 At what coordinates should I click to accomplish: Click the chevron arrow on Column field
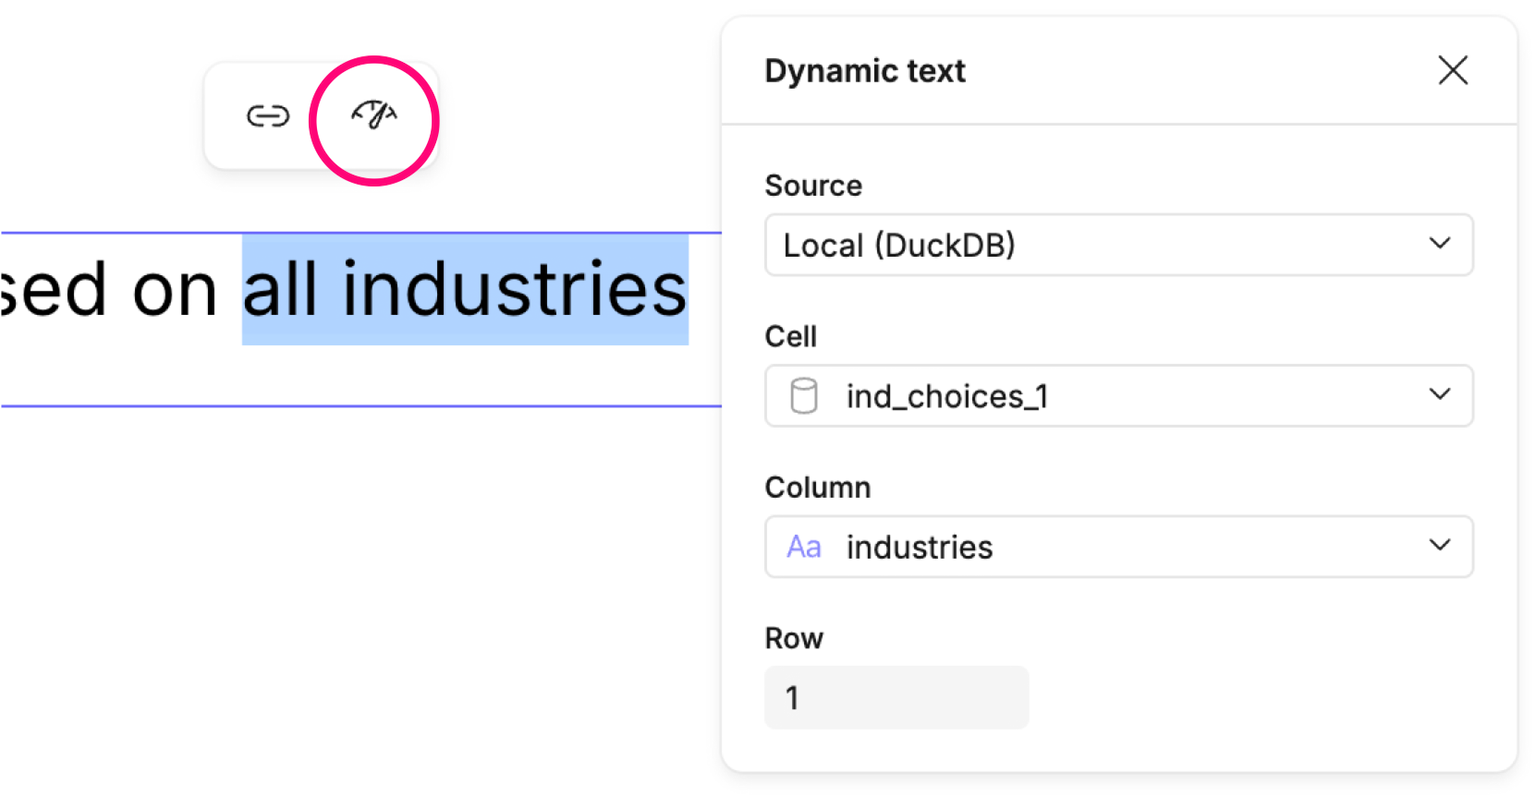point(1439,545)
